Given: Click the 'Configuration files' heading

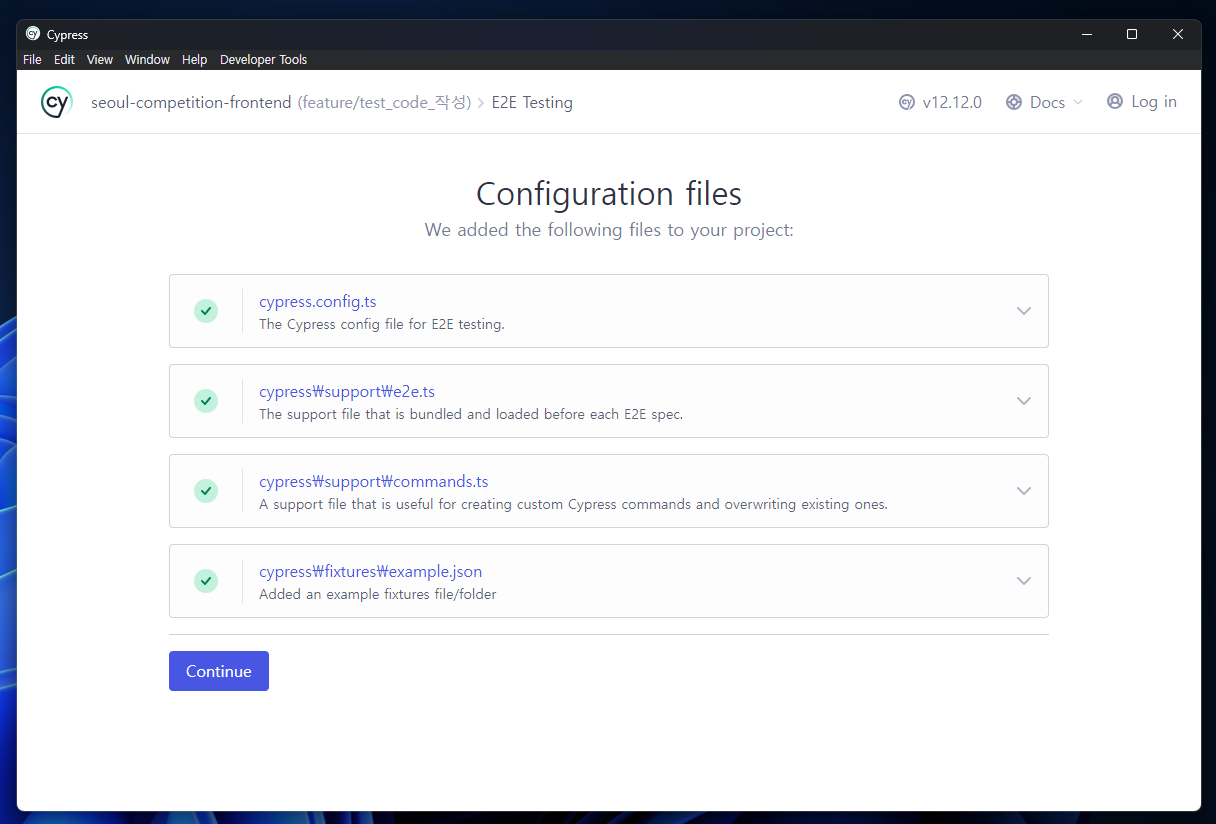Looking at the screenshot, I should pos(609,193).
